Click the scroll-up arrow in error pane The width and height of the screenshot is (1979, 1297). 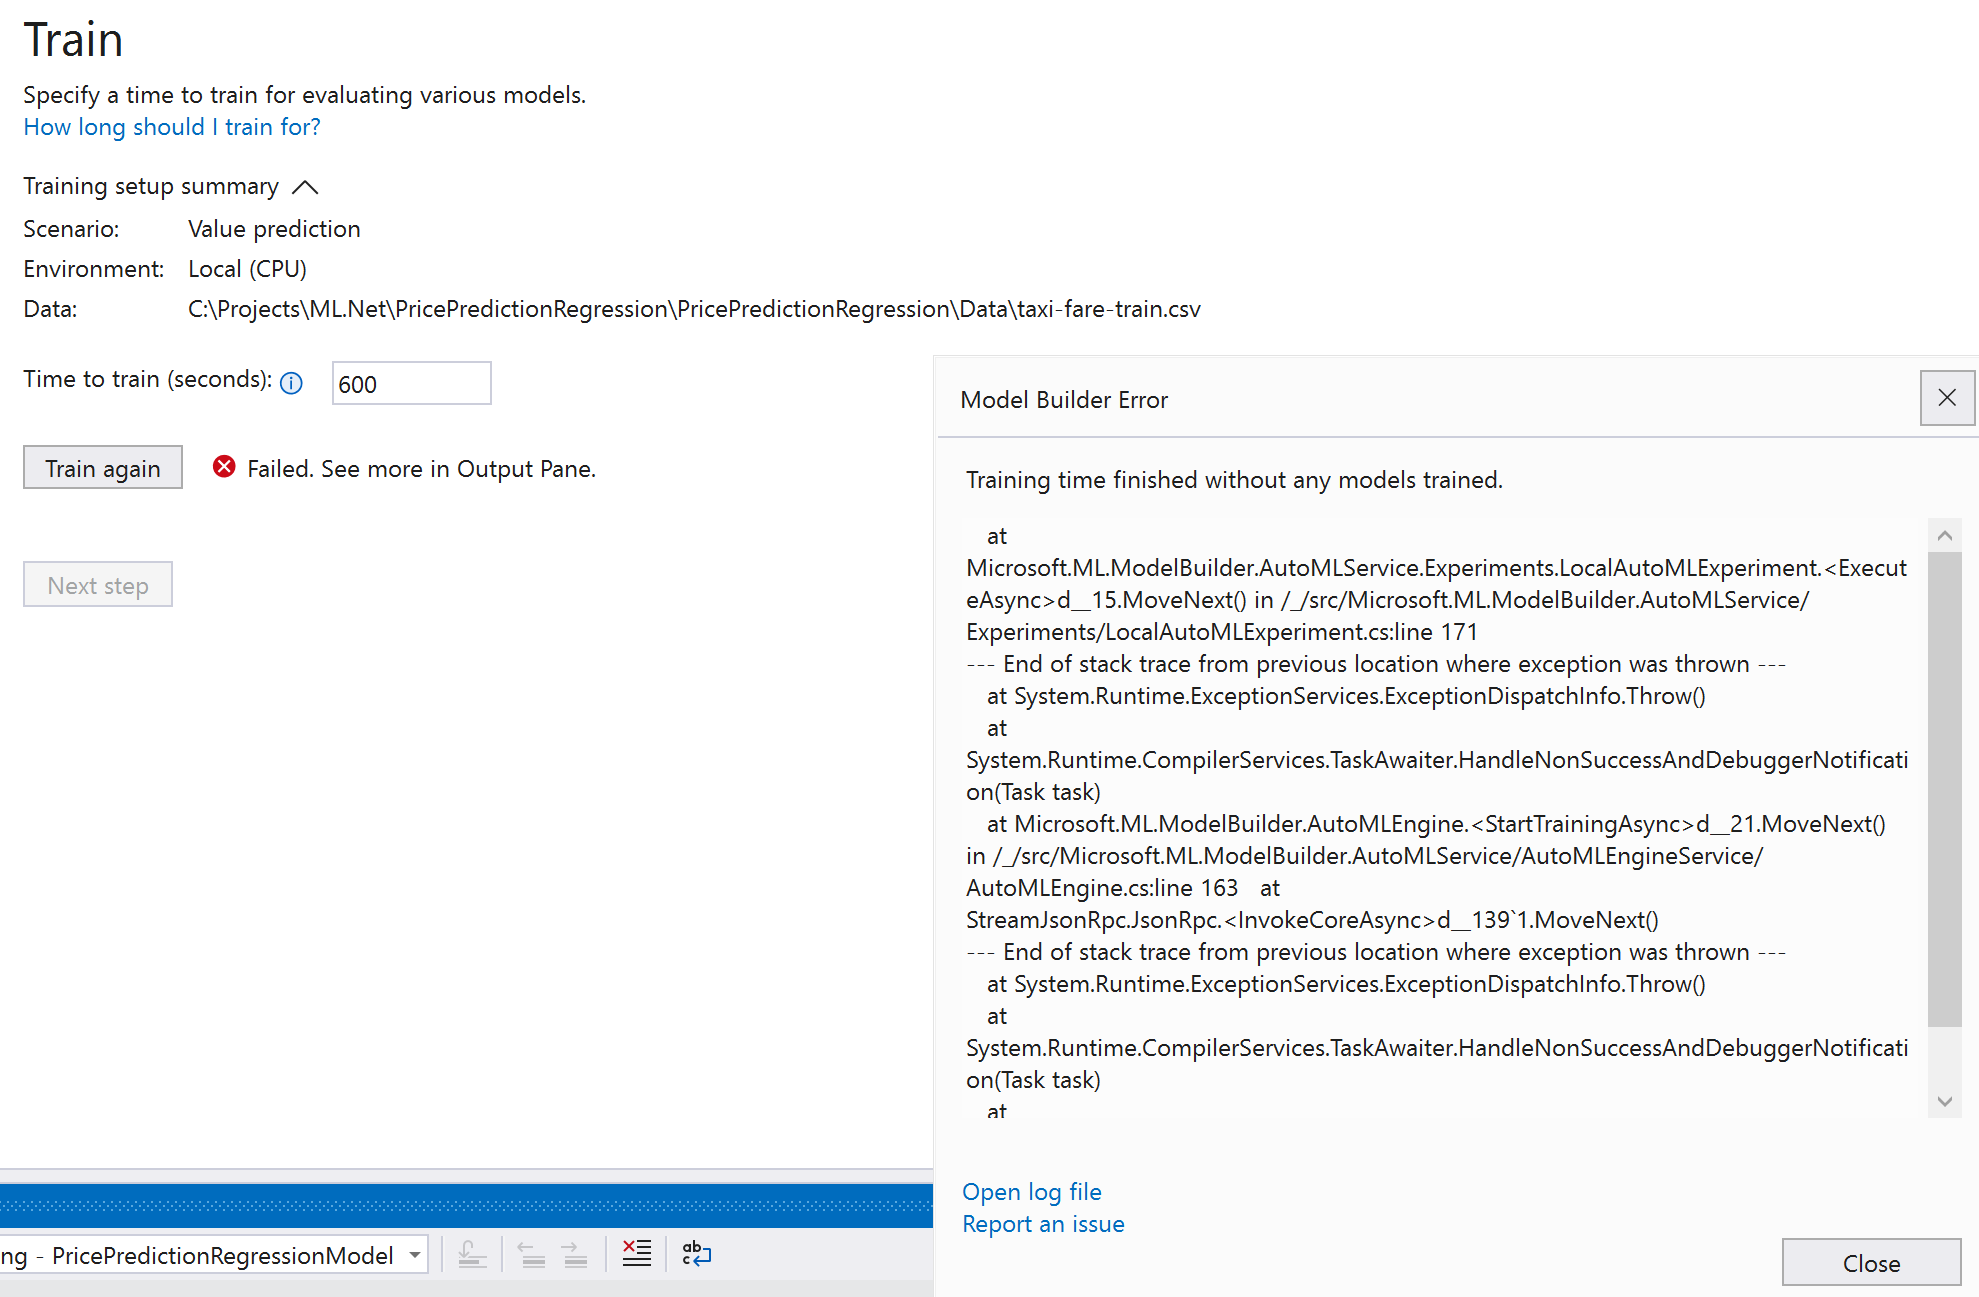[x=1945, y=534]
